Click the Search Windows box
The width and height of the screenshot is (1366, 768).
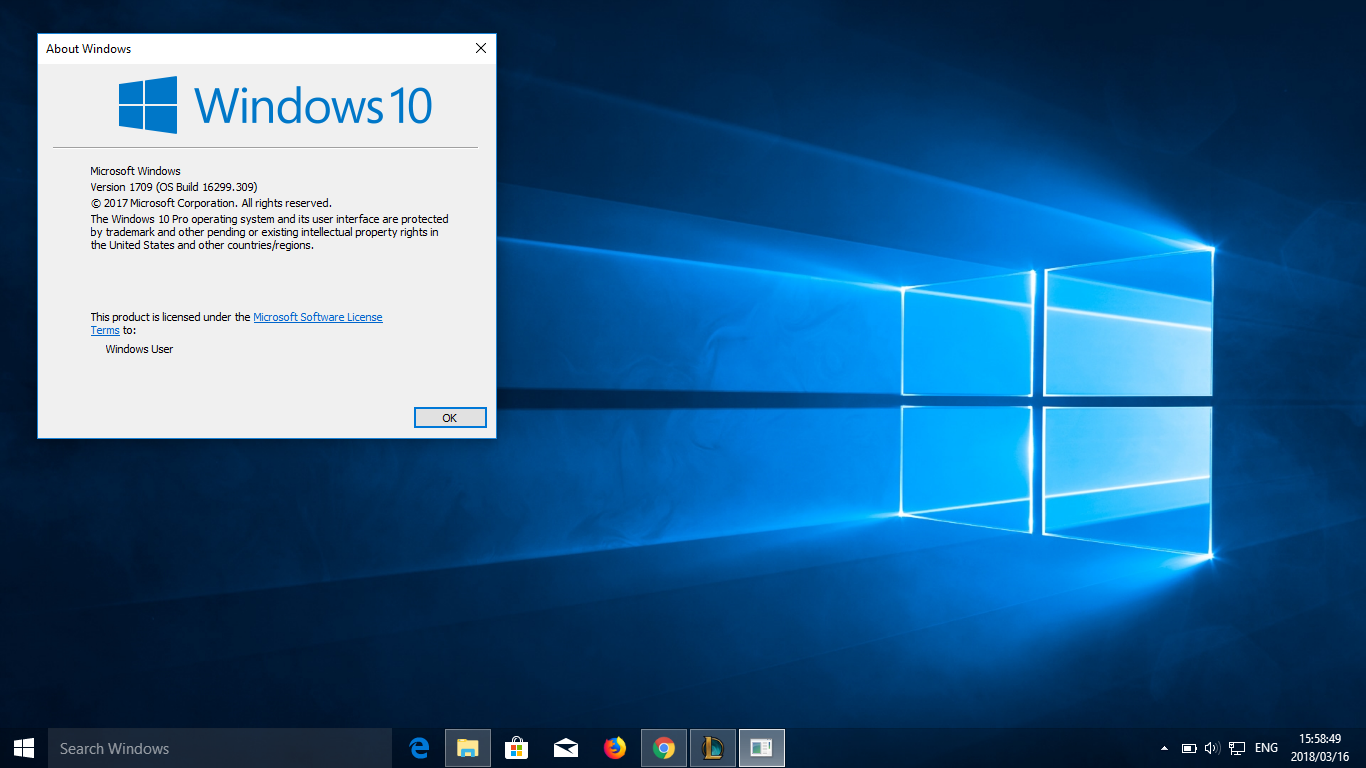click(220, 748)
